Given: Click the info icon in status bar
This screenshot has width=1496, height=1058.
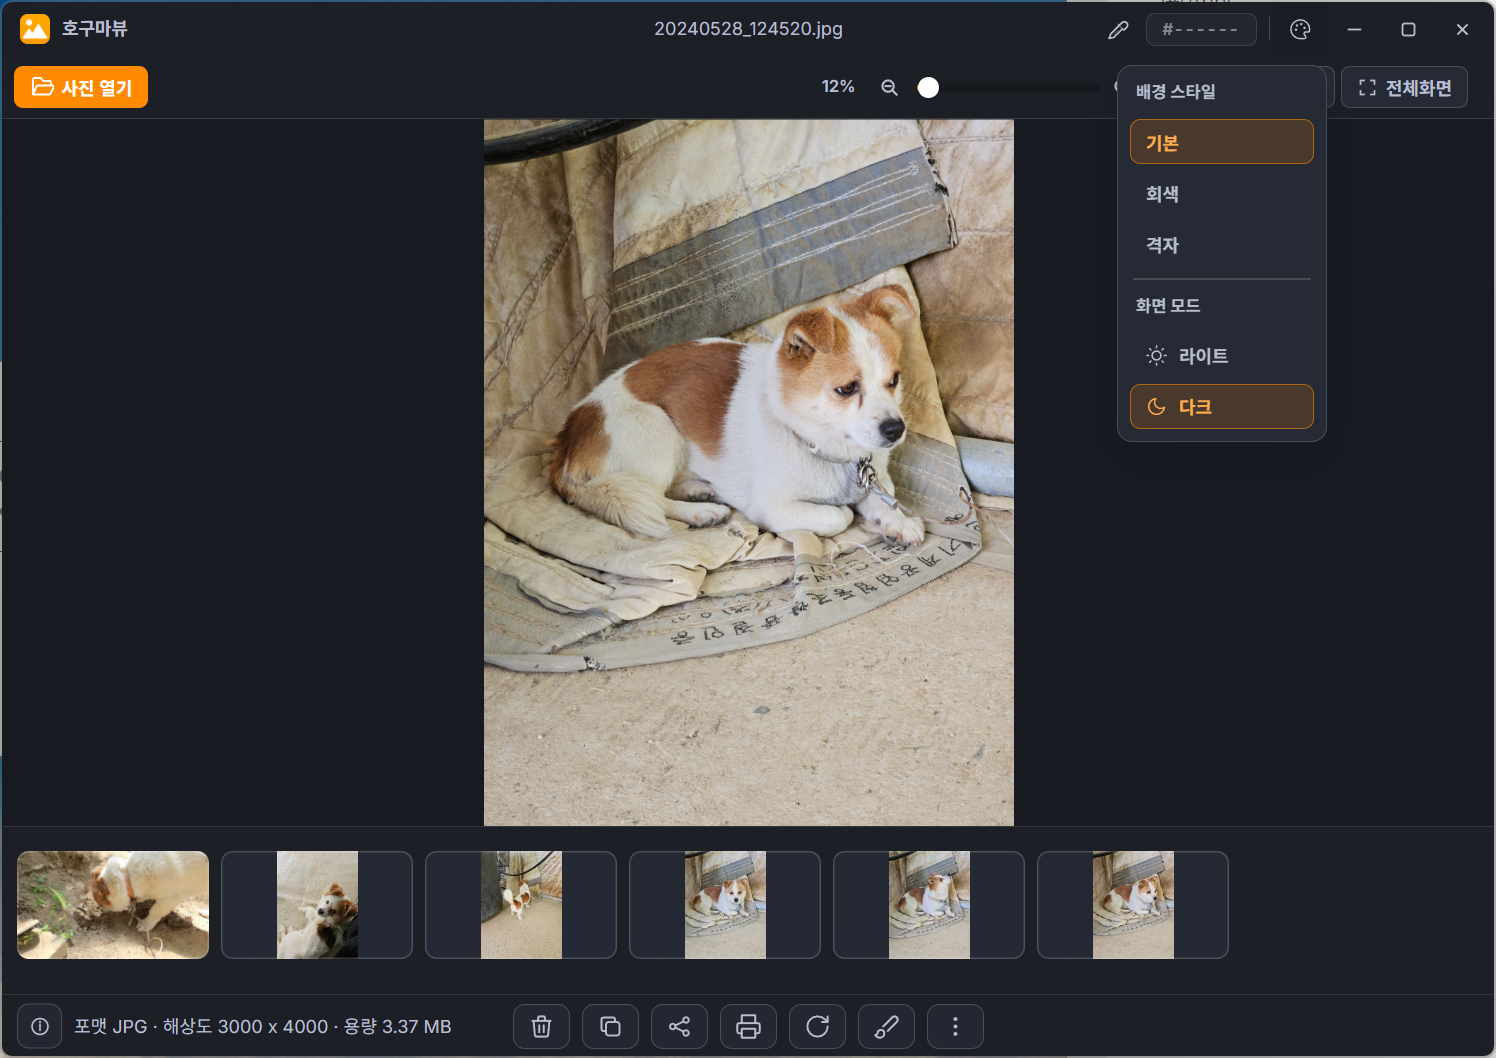Looking at the screenshot, I should 40,1026.
